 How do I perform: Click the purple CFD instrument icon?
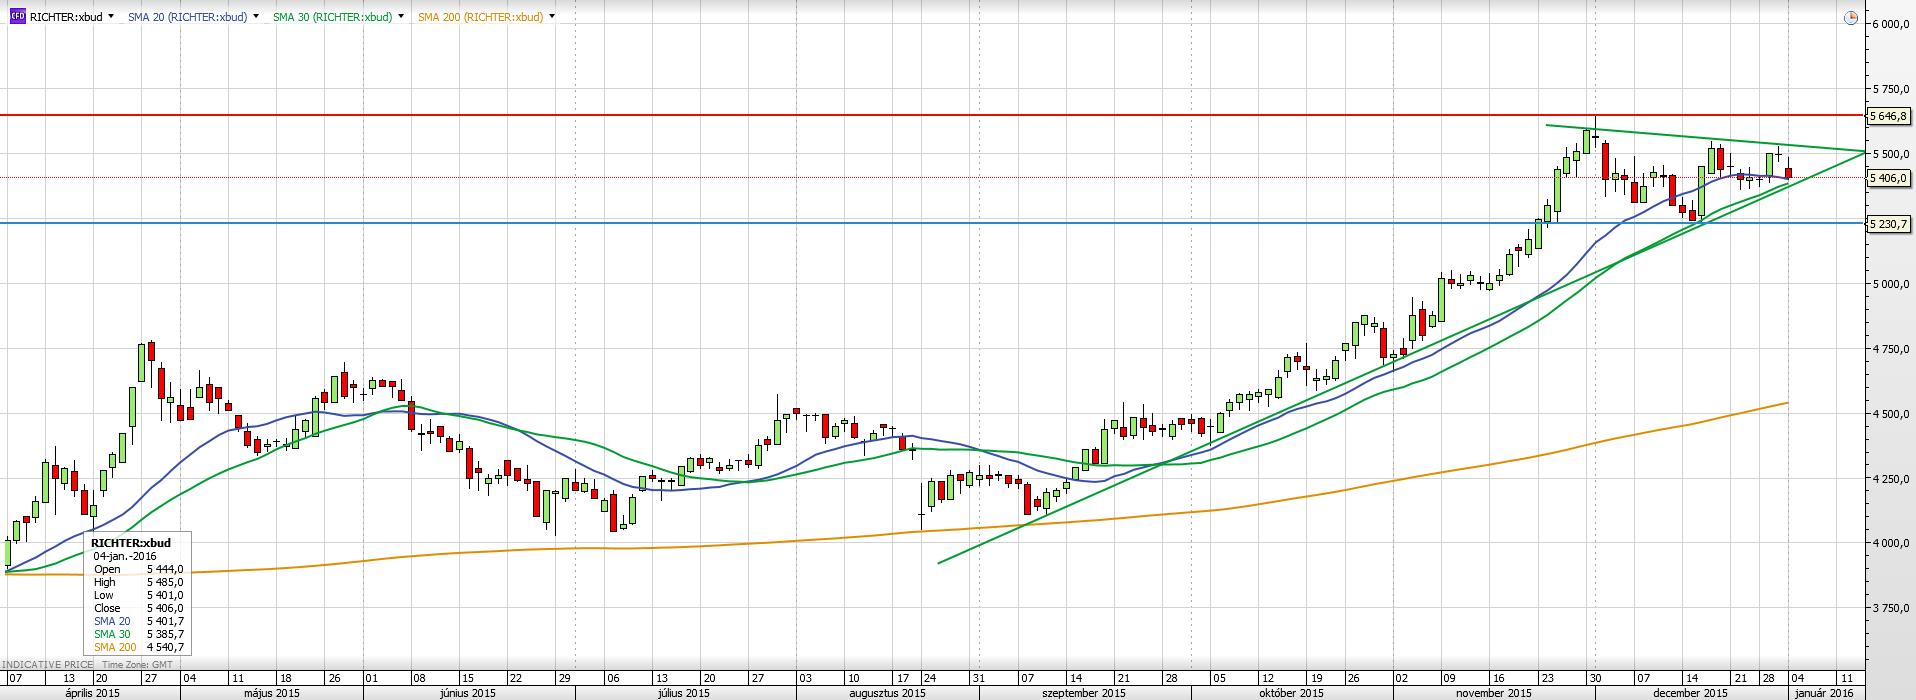[x=17, y=17]
